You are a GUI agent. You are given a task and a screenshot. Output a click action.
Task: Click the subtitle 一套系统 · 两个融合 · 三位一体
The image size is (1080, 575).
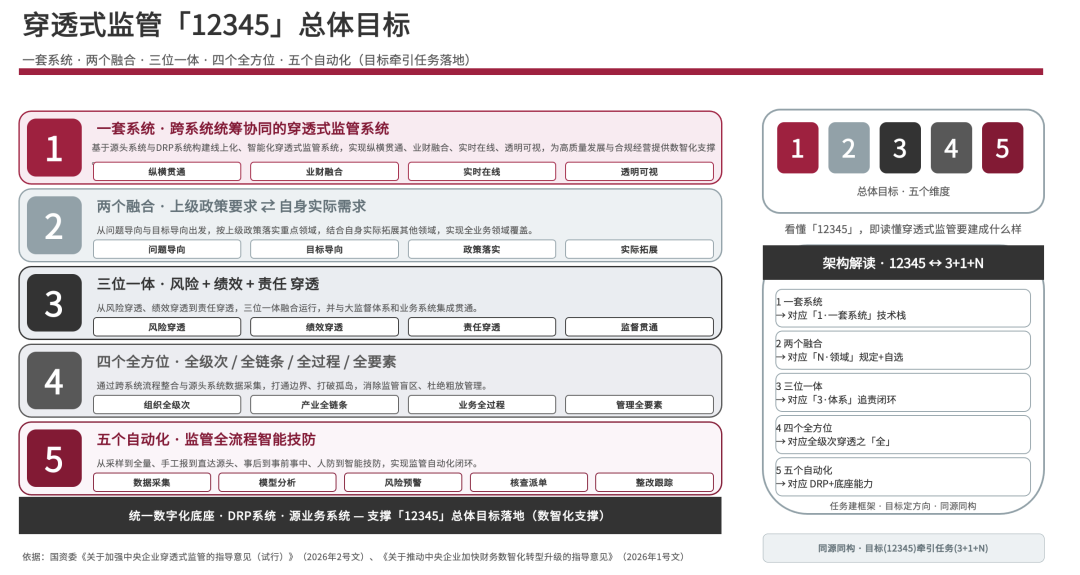(x=247, y=60)
